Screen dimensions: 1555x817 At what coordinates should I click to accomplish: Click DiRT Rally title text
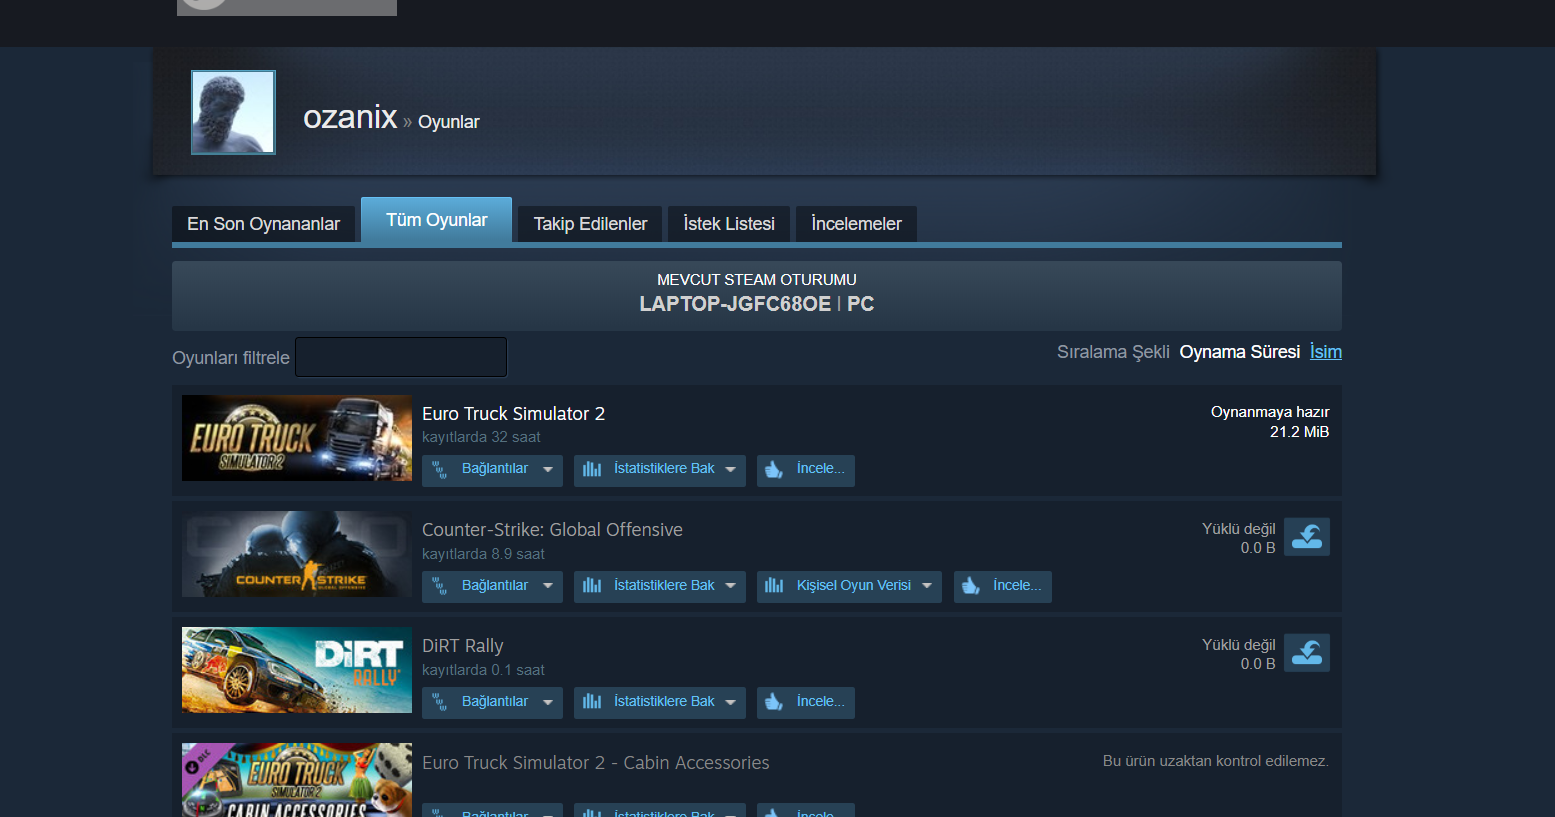462,646
